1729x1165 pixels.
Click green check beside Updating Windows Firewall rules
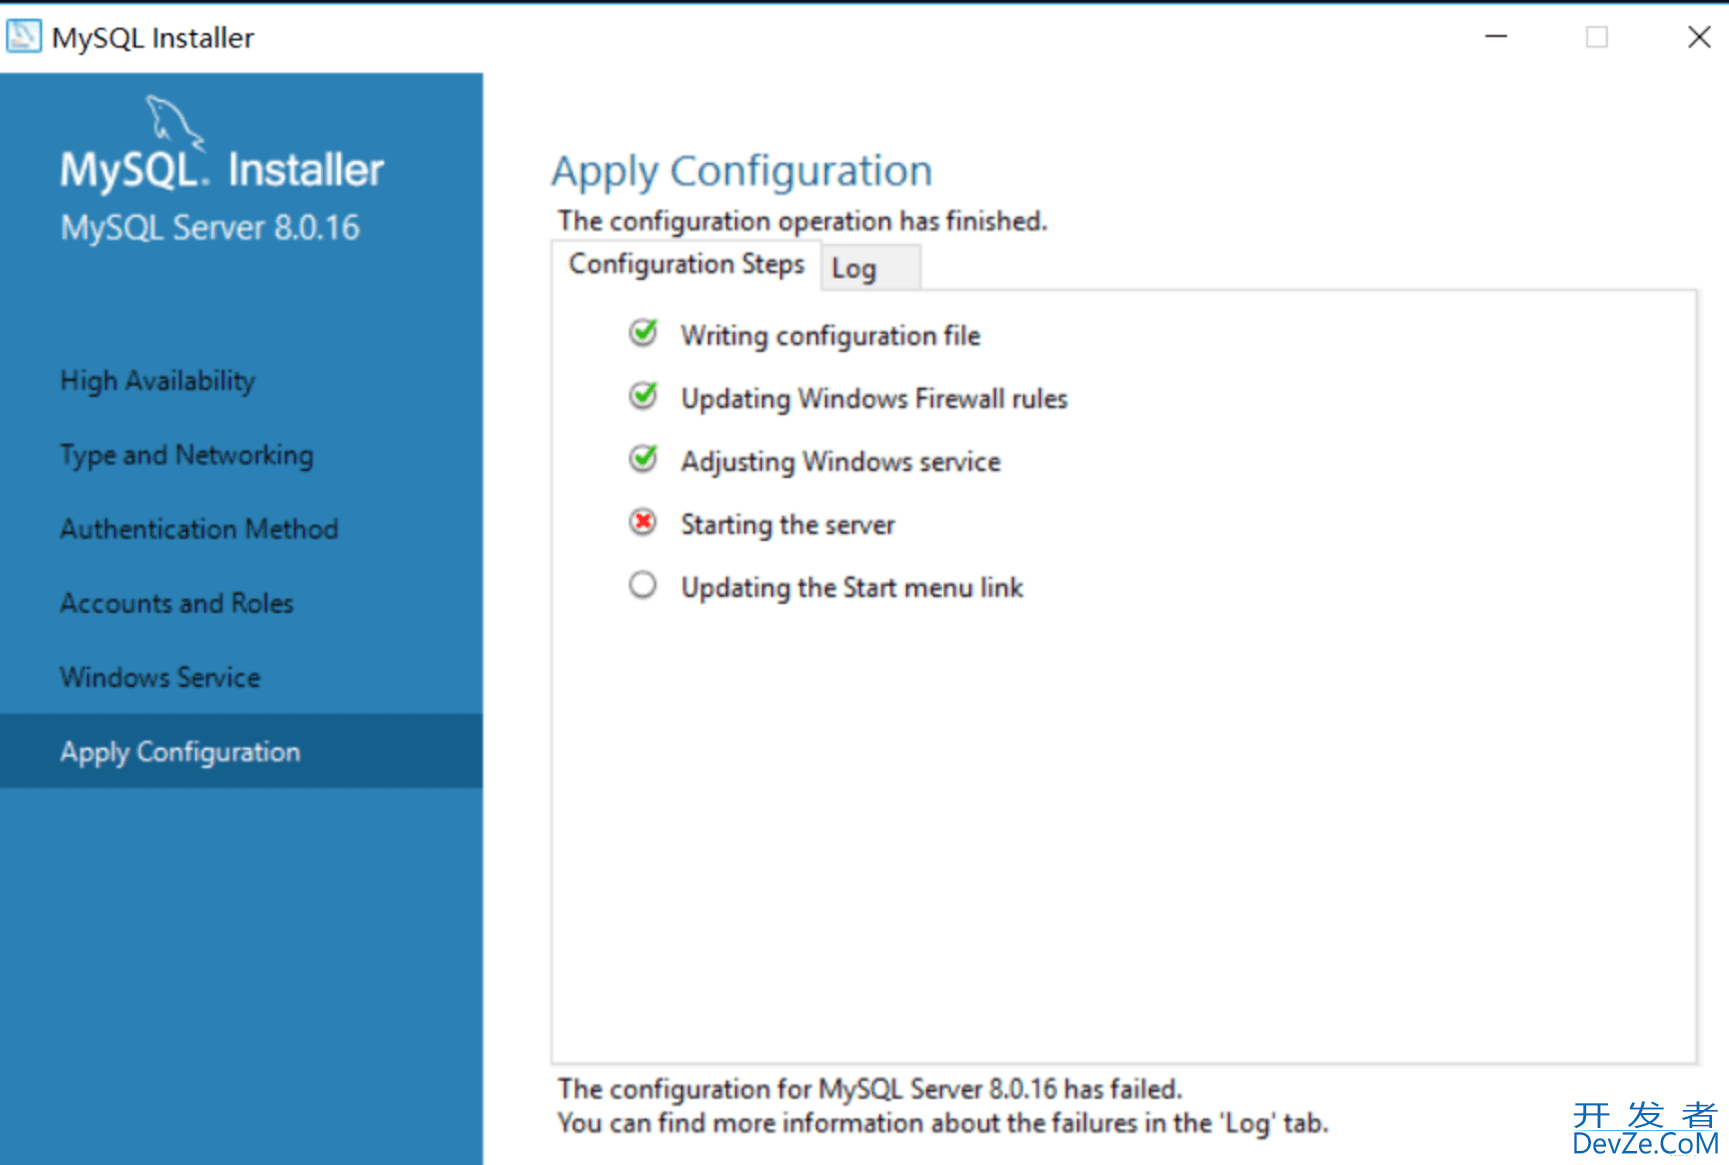643,396
